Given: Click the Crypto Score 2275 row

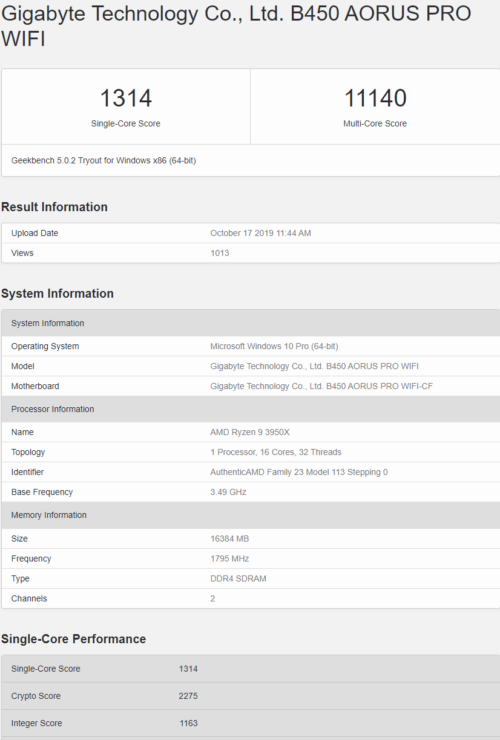Looking at the screenshot, I should [x=251, y=696].
